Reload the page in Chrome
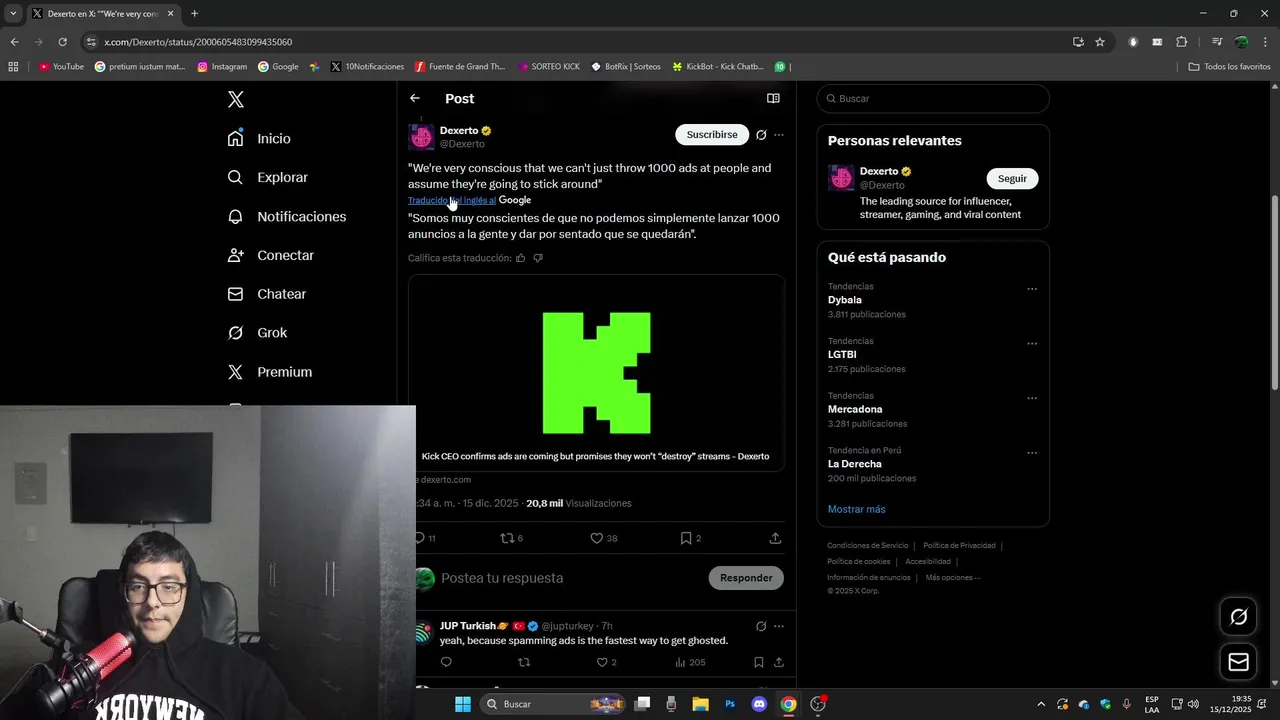Viewport: 1280px width, 720px height. 62,42
